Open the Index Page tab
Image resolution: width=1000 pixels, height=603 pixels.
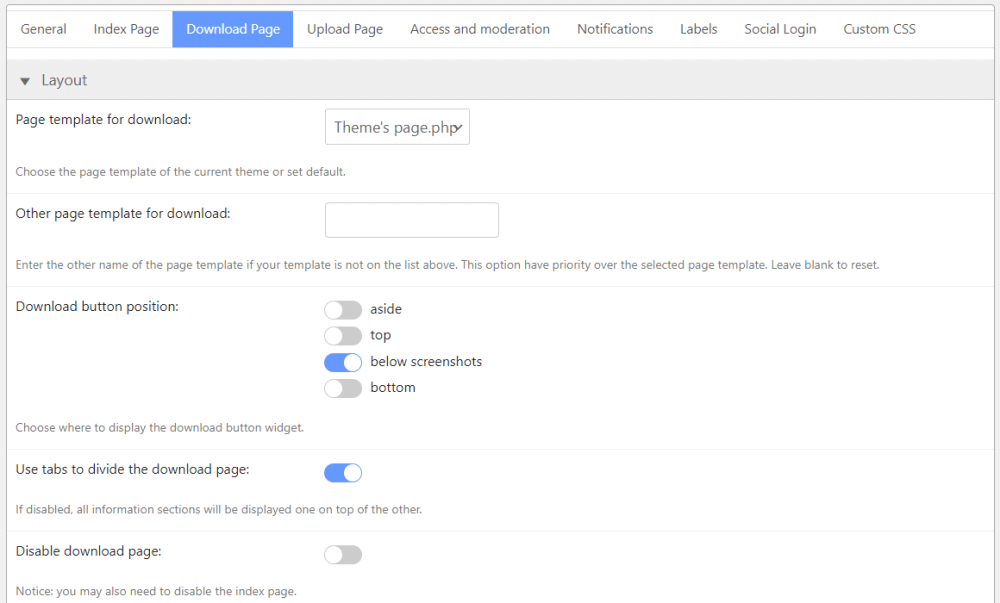click(x=126, y=29)
